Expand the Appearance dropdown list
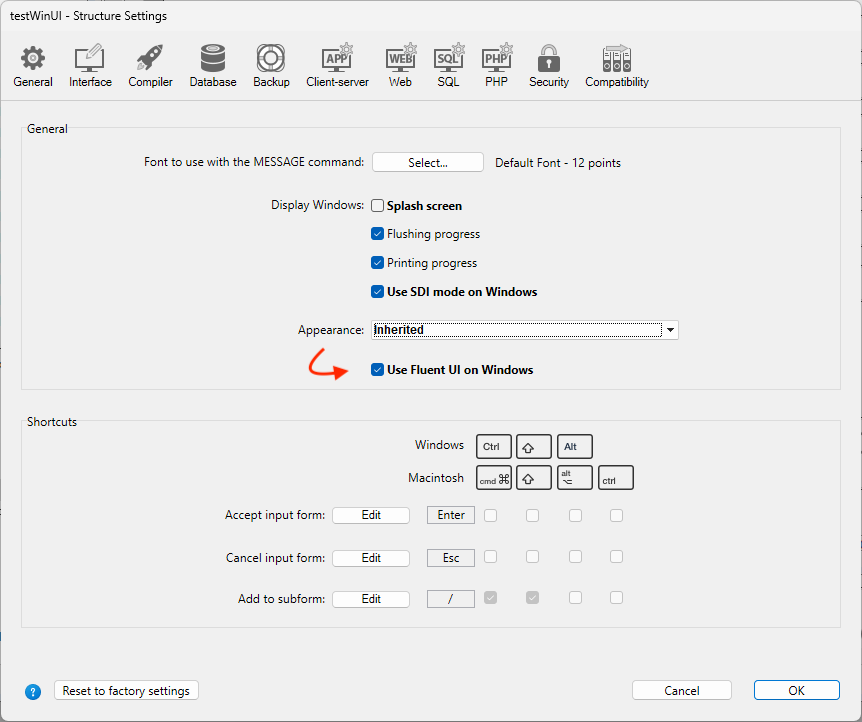 (671, 330)
